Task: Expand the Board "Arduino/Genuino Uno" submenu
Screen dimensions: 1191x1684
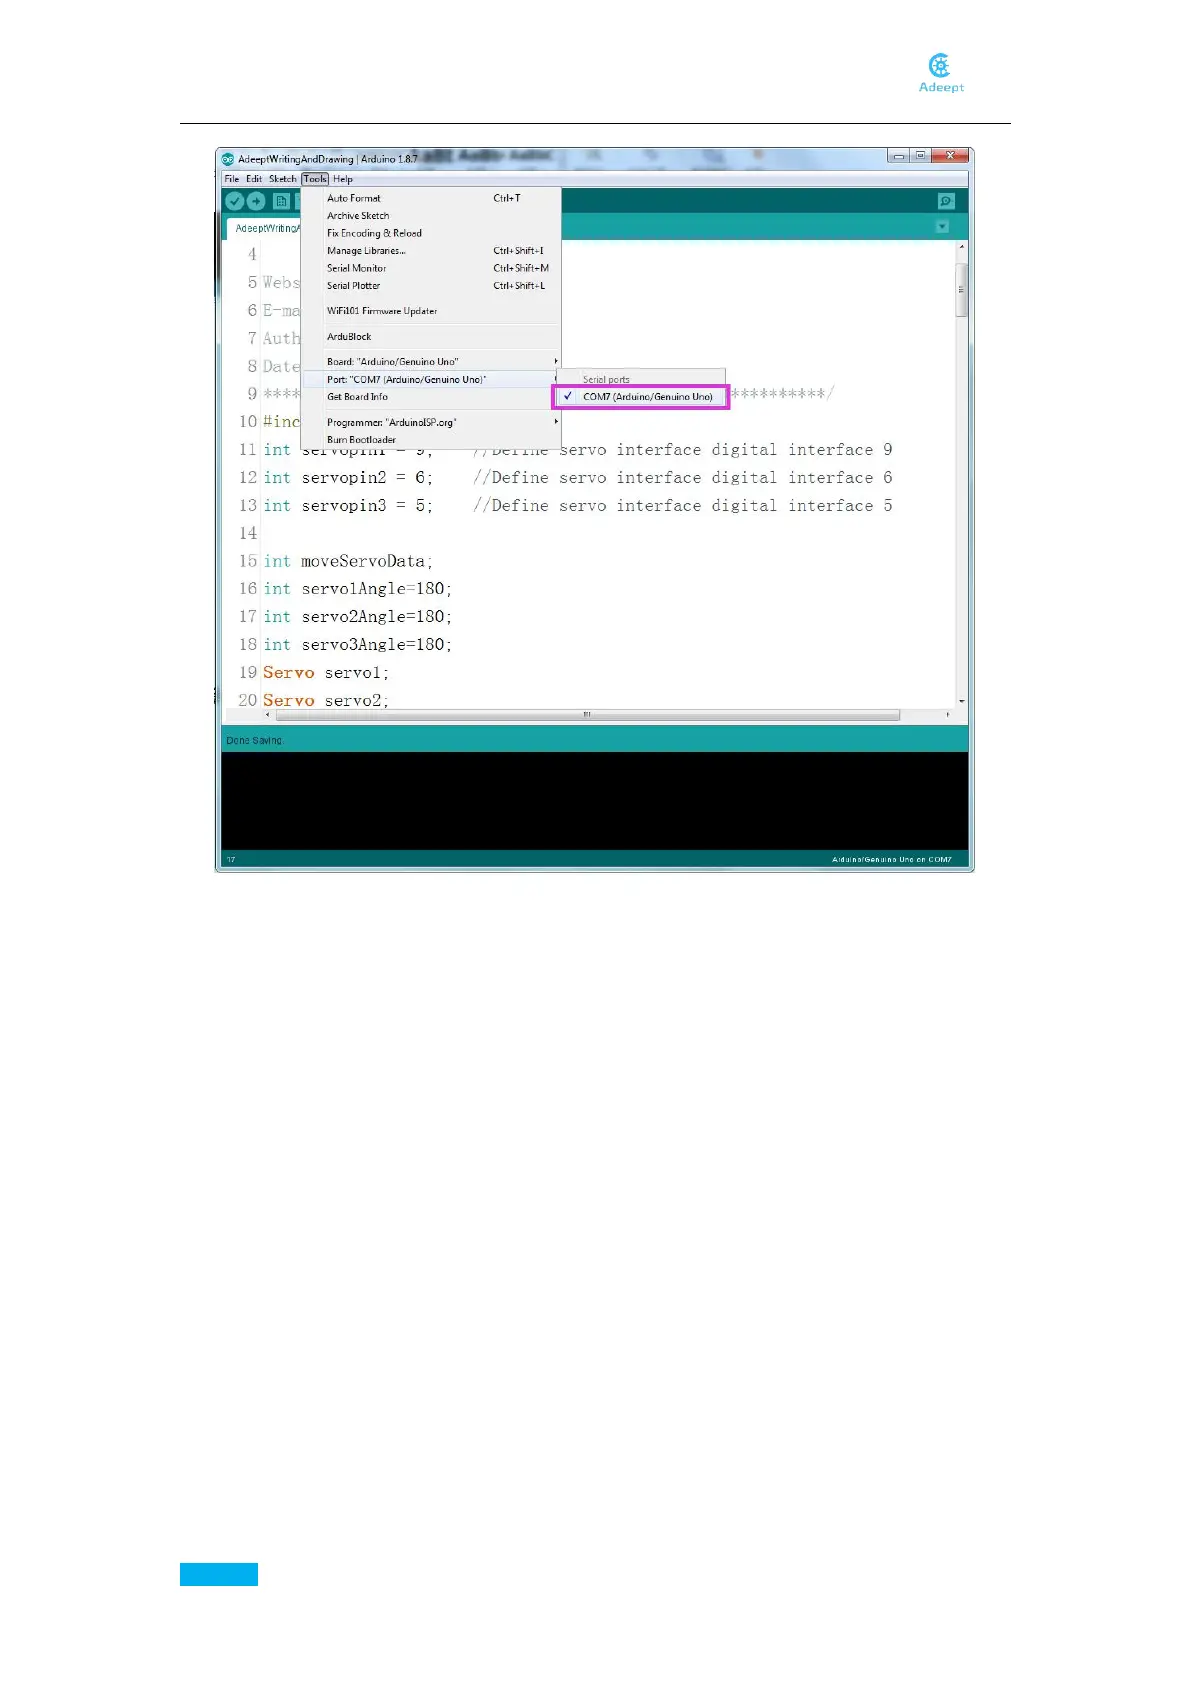Action: tap(430, 362)
